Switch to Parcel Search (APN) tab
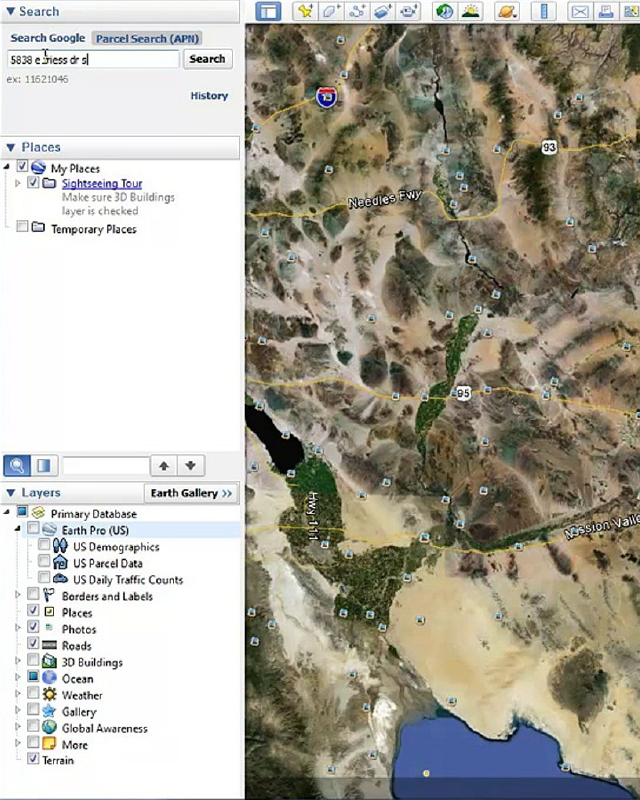Image resolution: width=640 pixels, height=800 pixels. [x=147, y=38]
